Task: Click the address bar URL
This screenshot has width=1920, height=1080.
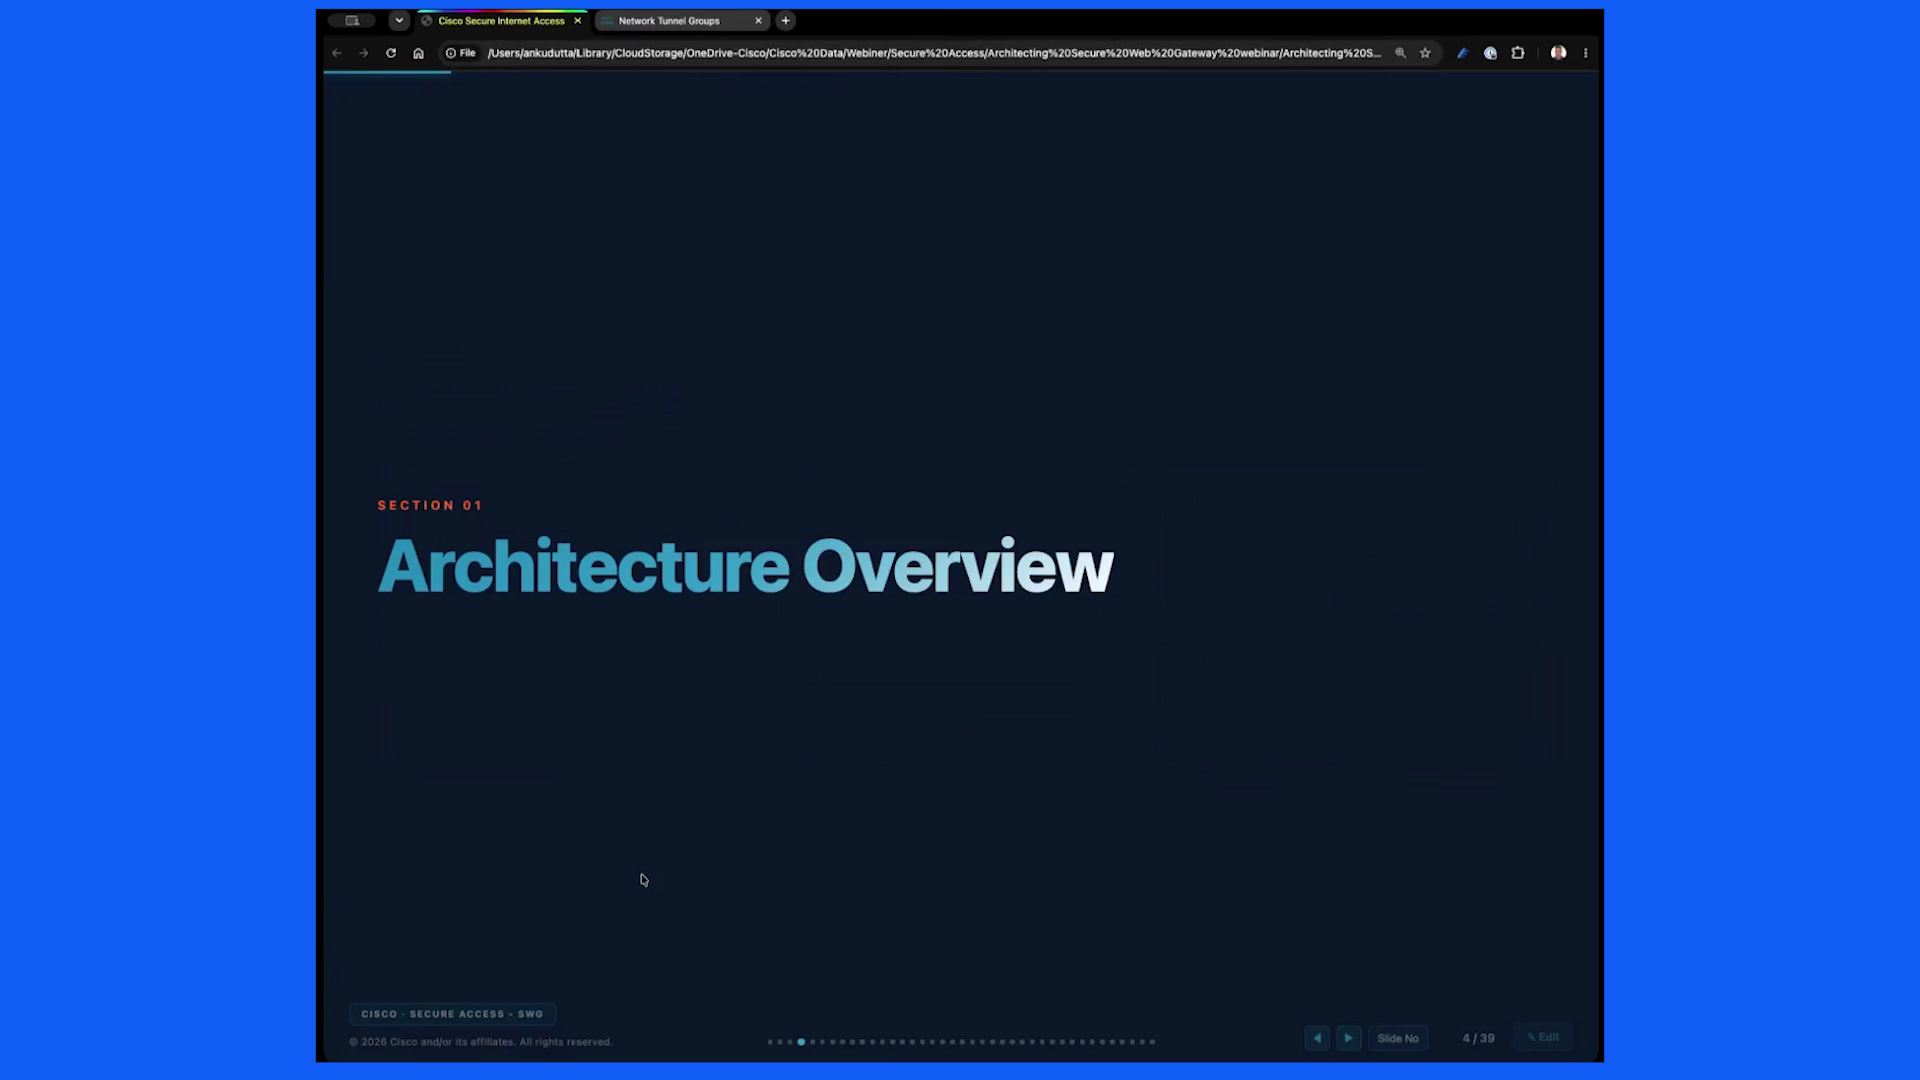Action: pyautogui.click(x=934, y=53)
